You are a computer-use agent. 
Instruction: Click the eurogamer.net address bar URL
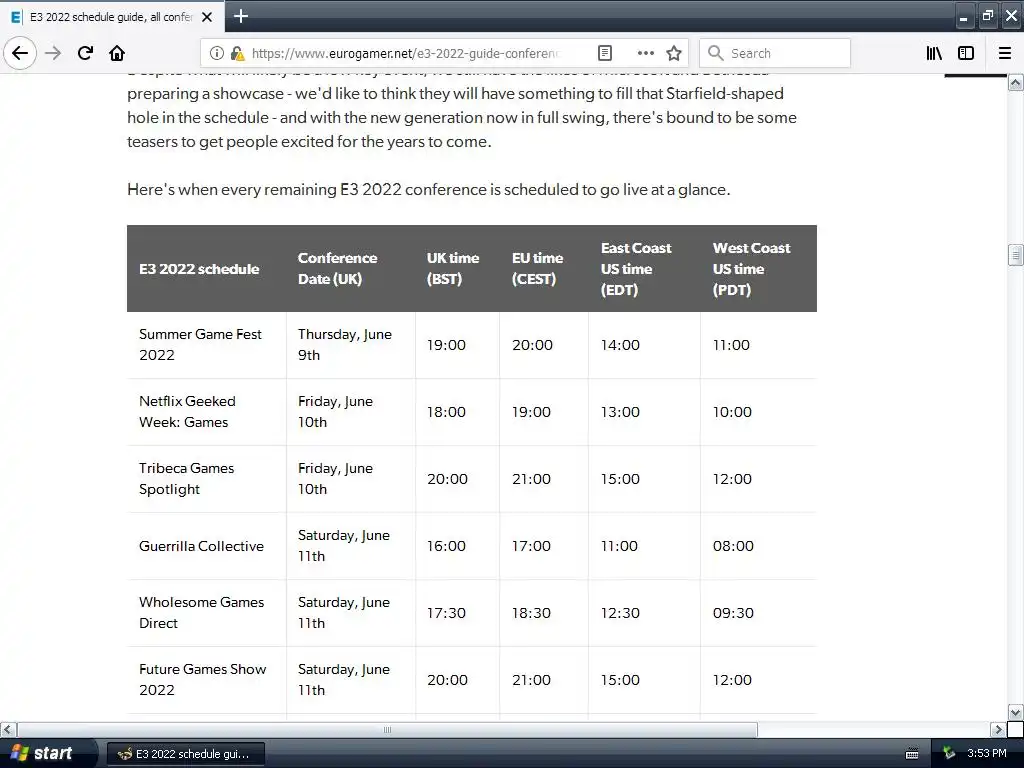pyautogui.click(x=405, y=53)
